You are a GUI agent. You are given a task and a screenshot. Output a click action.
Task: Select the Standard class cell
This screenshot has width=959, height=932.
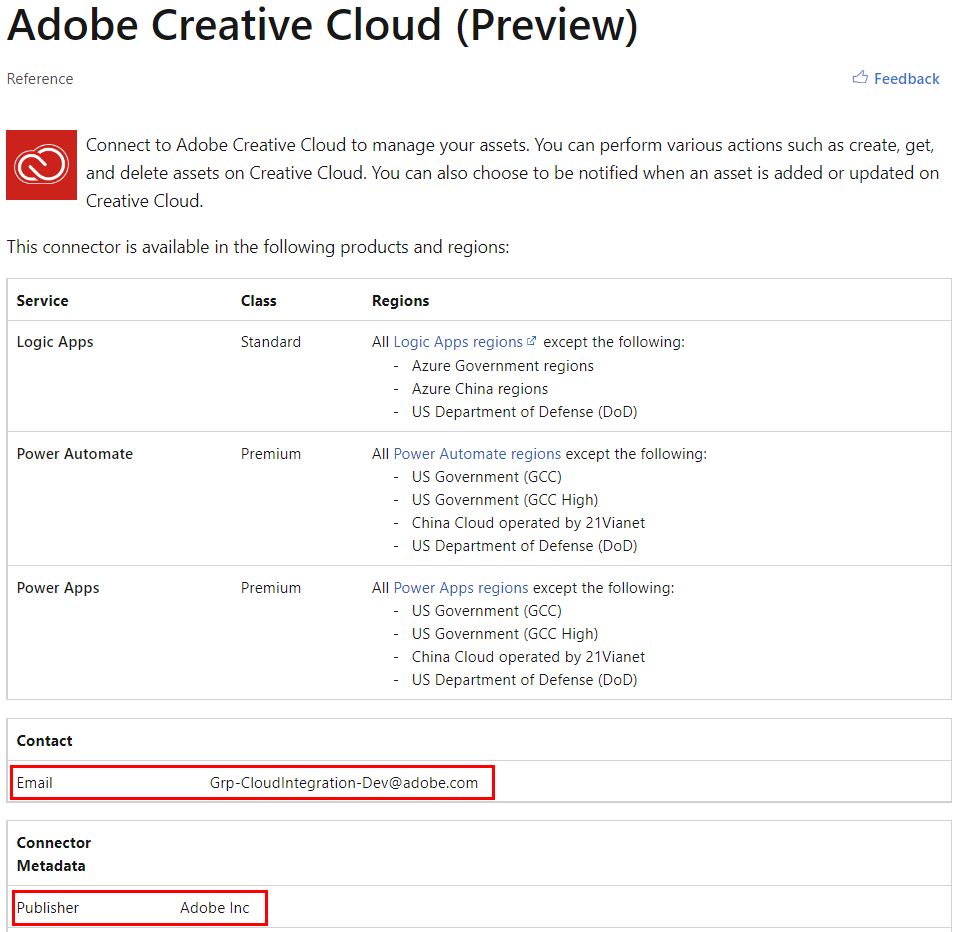270,342
